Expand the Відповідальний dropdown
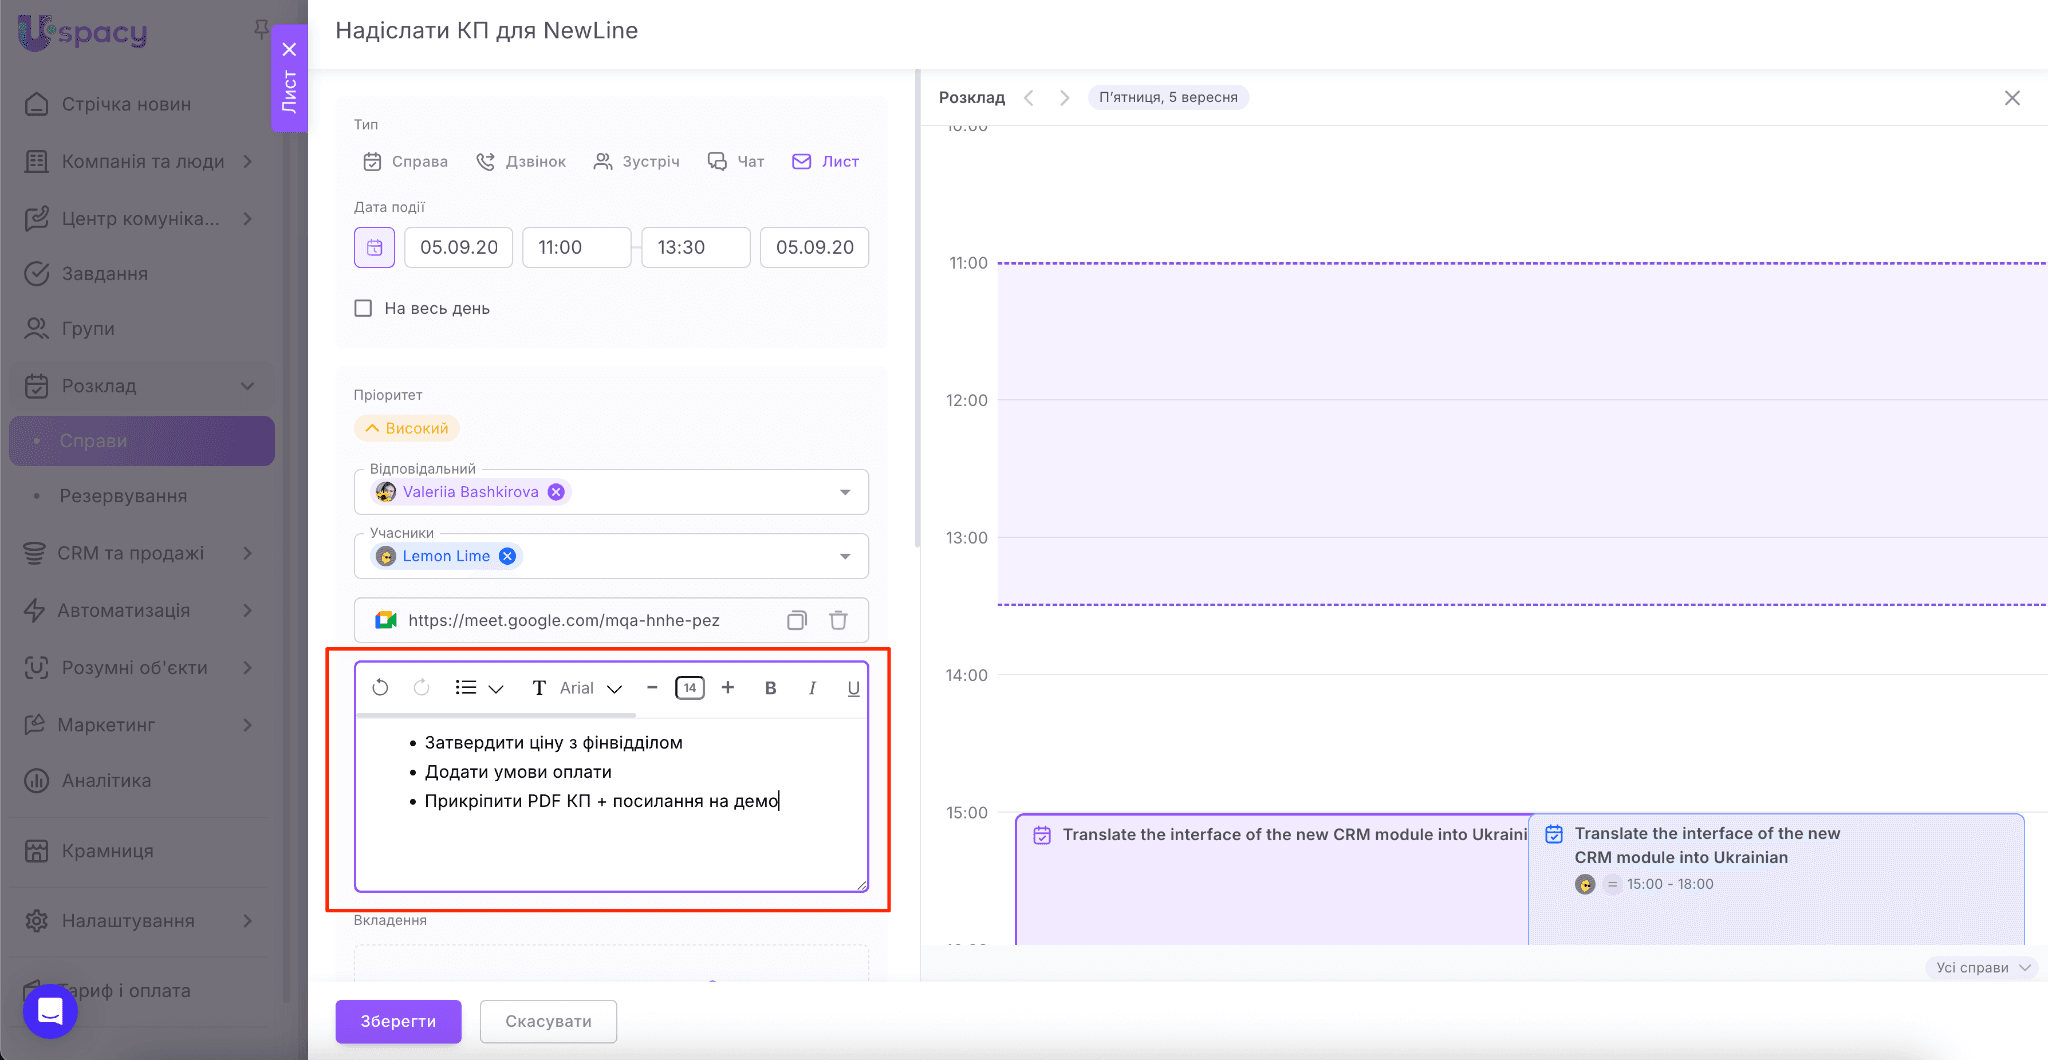Screen dimensions: 2048x1060 point(845,492)
